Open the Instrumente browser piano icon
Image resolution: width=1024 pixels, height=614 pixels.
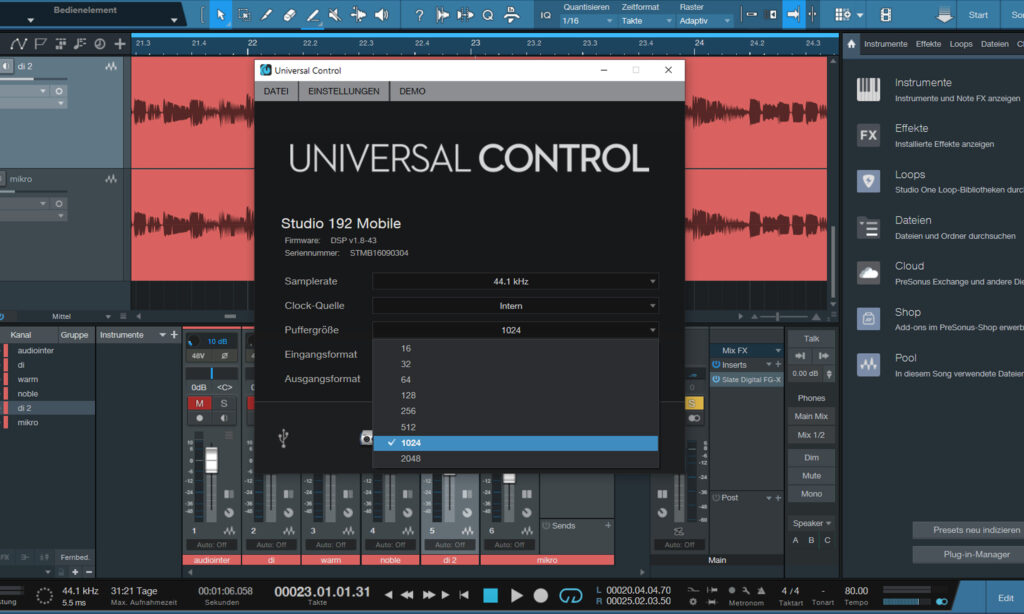pyautogui.click(x=868, y=89)
